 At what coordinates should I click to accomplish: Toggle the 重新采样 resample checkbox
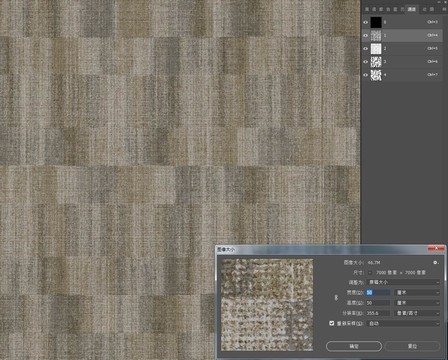tap(332, 323)
